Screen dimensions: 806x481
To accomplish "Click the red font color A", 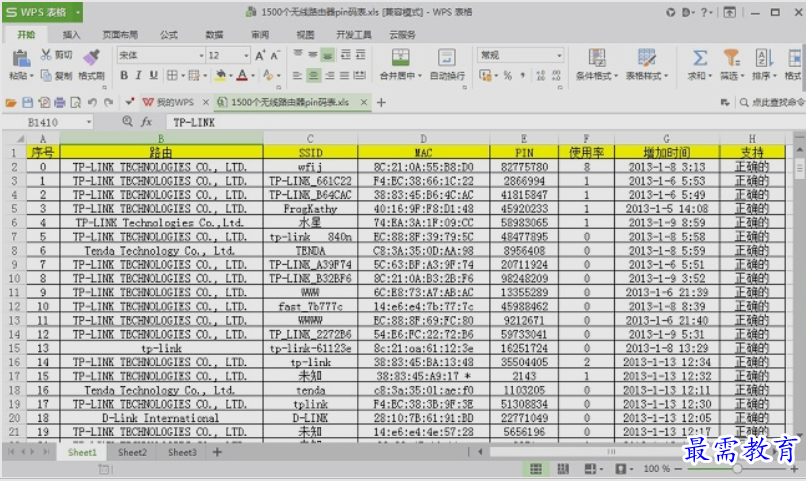I will coord(242,76).
